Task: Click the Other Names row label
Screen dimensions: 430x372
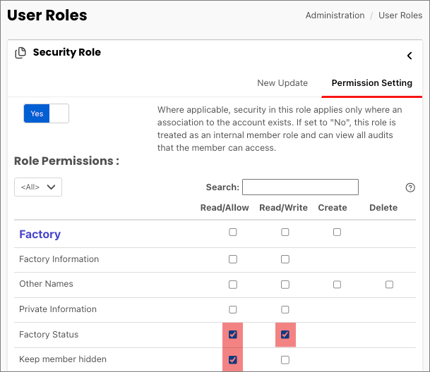Action: (46, 284)
